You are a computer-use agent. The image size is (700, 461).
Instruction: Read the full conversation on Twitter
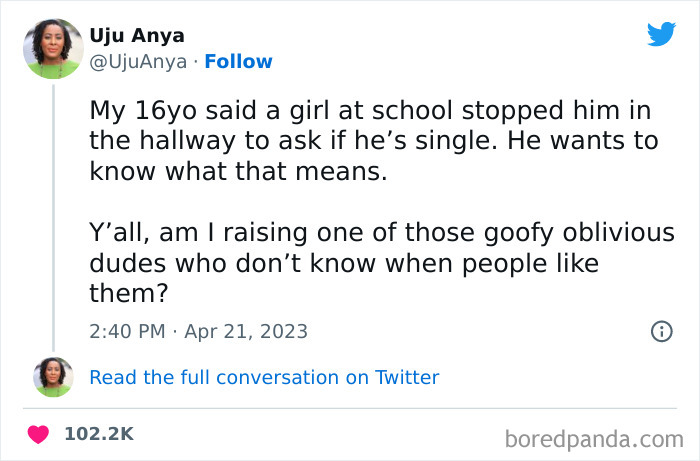264,377
